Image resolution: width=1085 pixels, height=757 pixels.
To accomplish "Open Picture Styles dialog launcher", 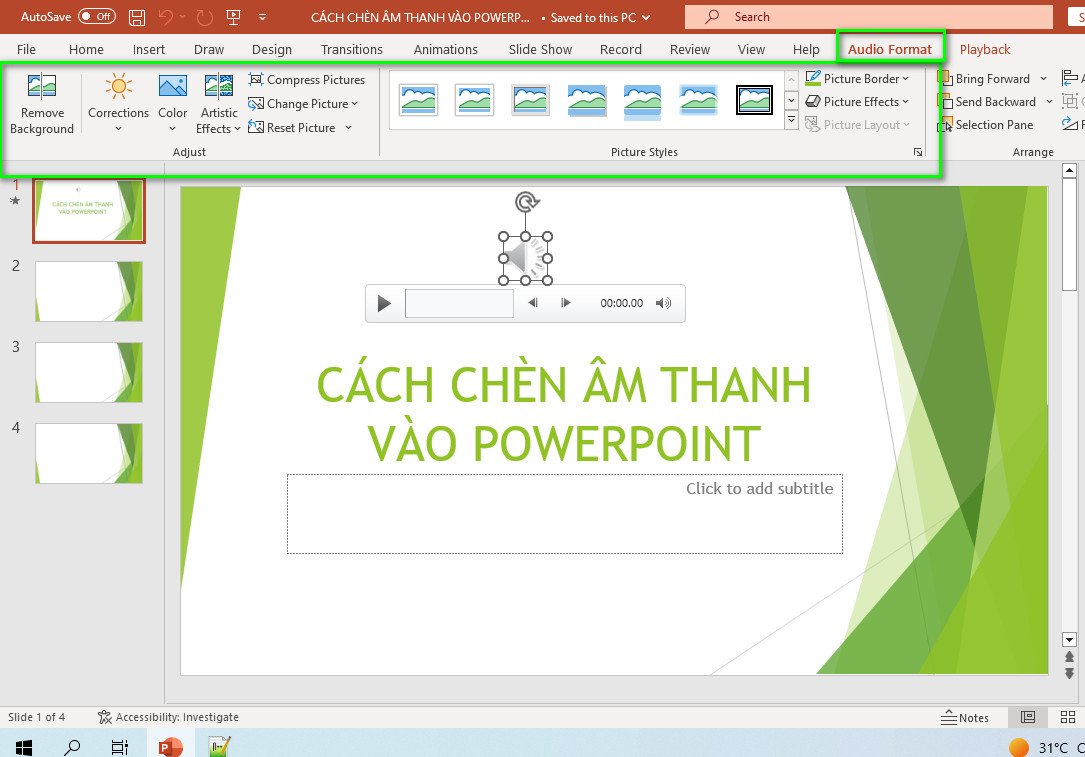I will click(918, 152).
